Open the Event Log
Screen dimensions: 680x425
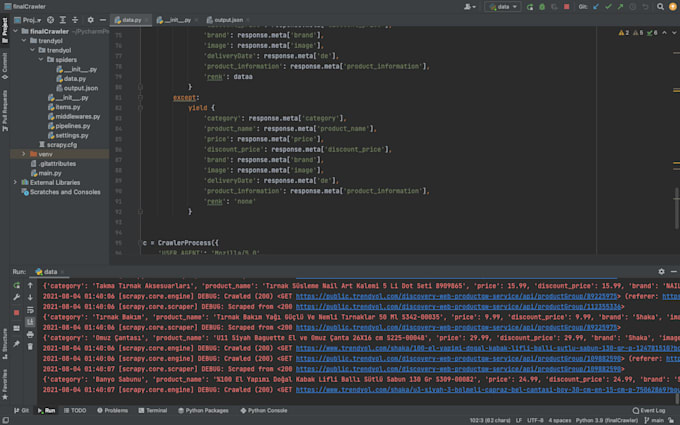pos(649,410)
